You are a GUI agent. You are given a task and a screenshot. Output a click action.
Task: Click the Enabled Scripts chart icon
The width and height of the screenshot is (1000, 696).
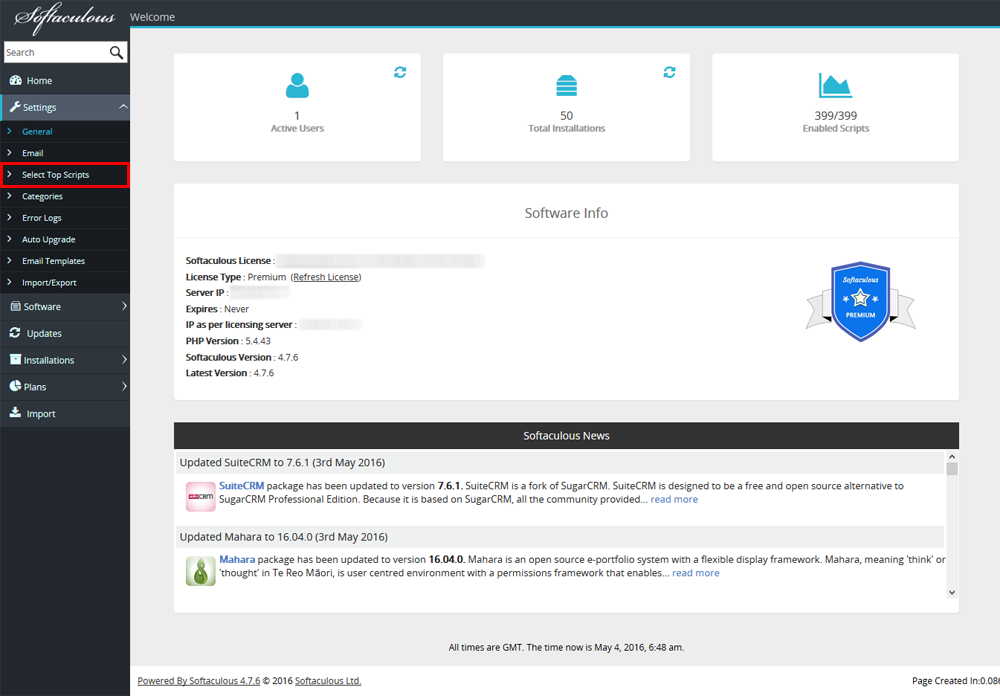pos(835,85)
